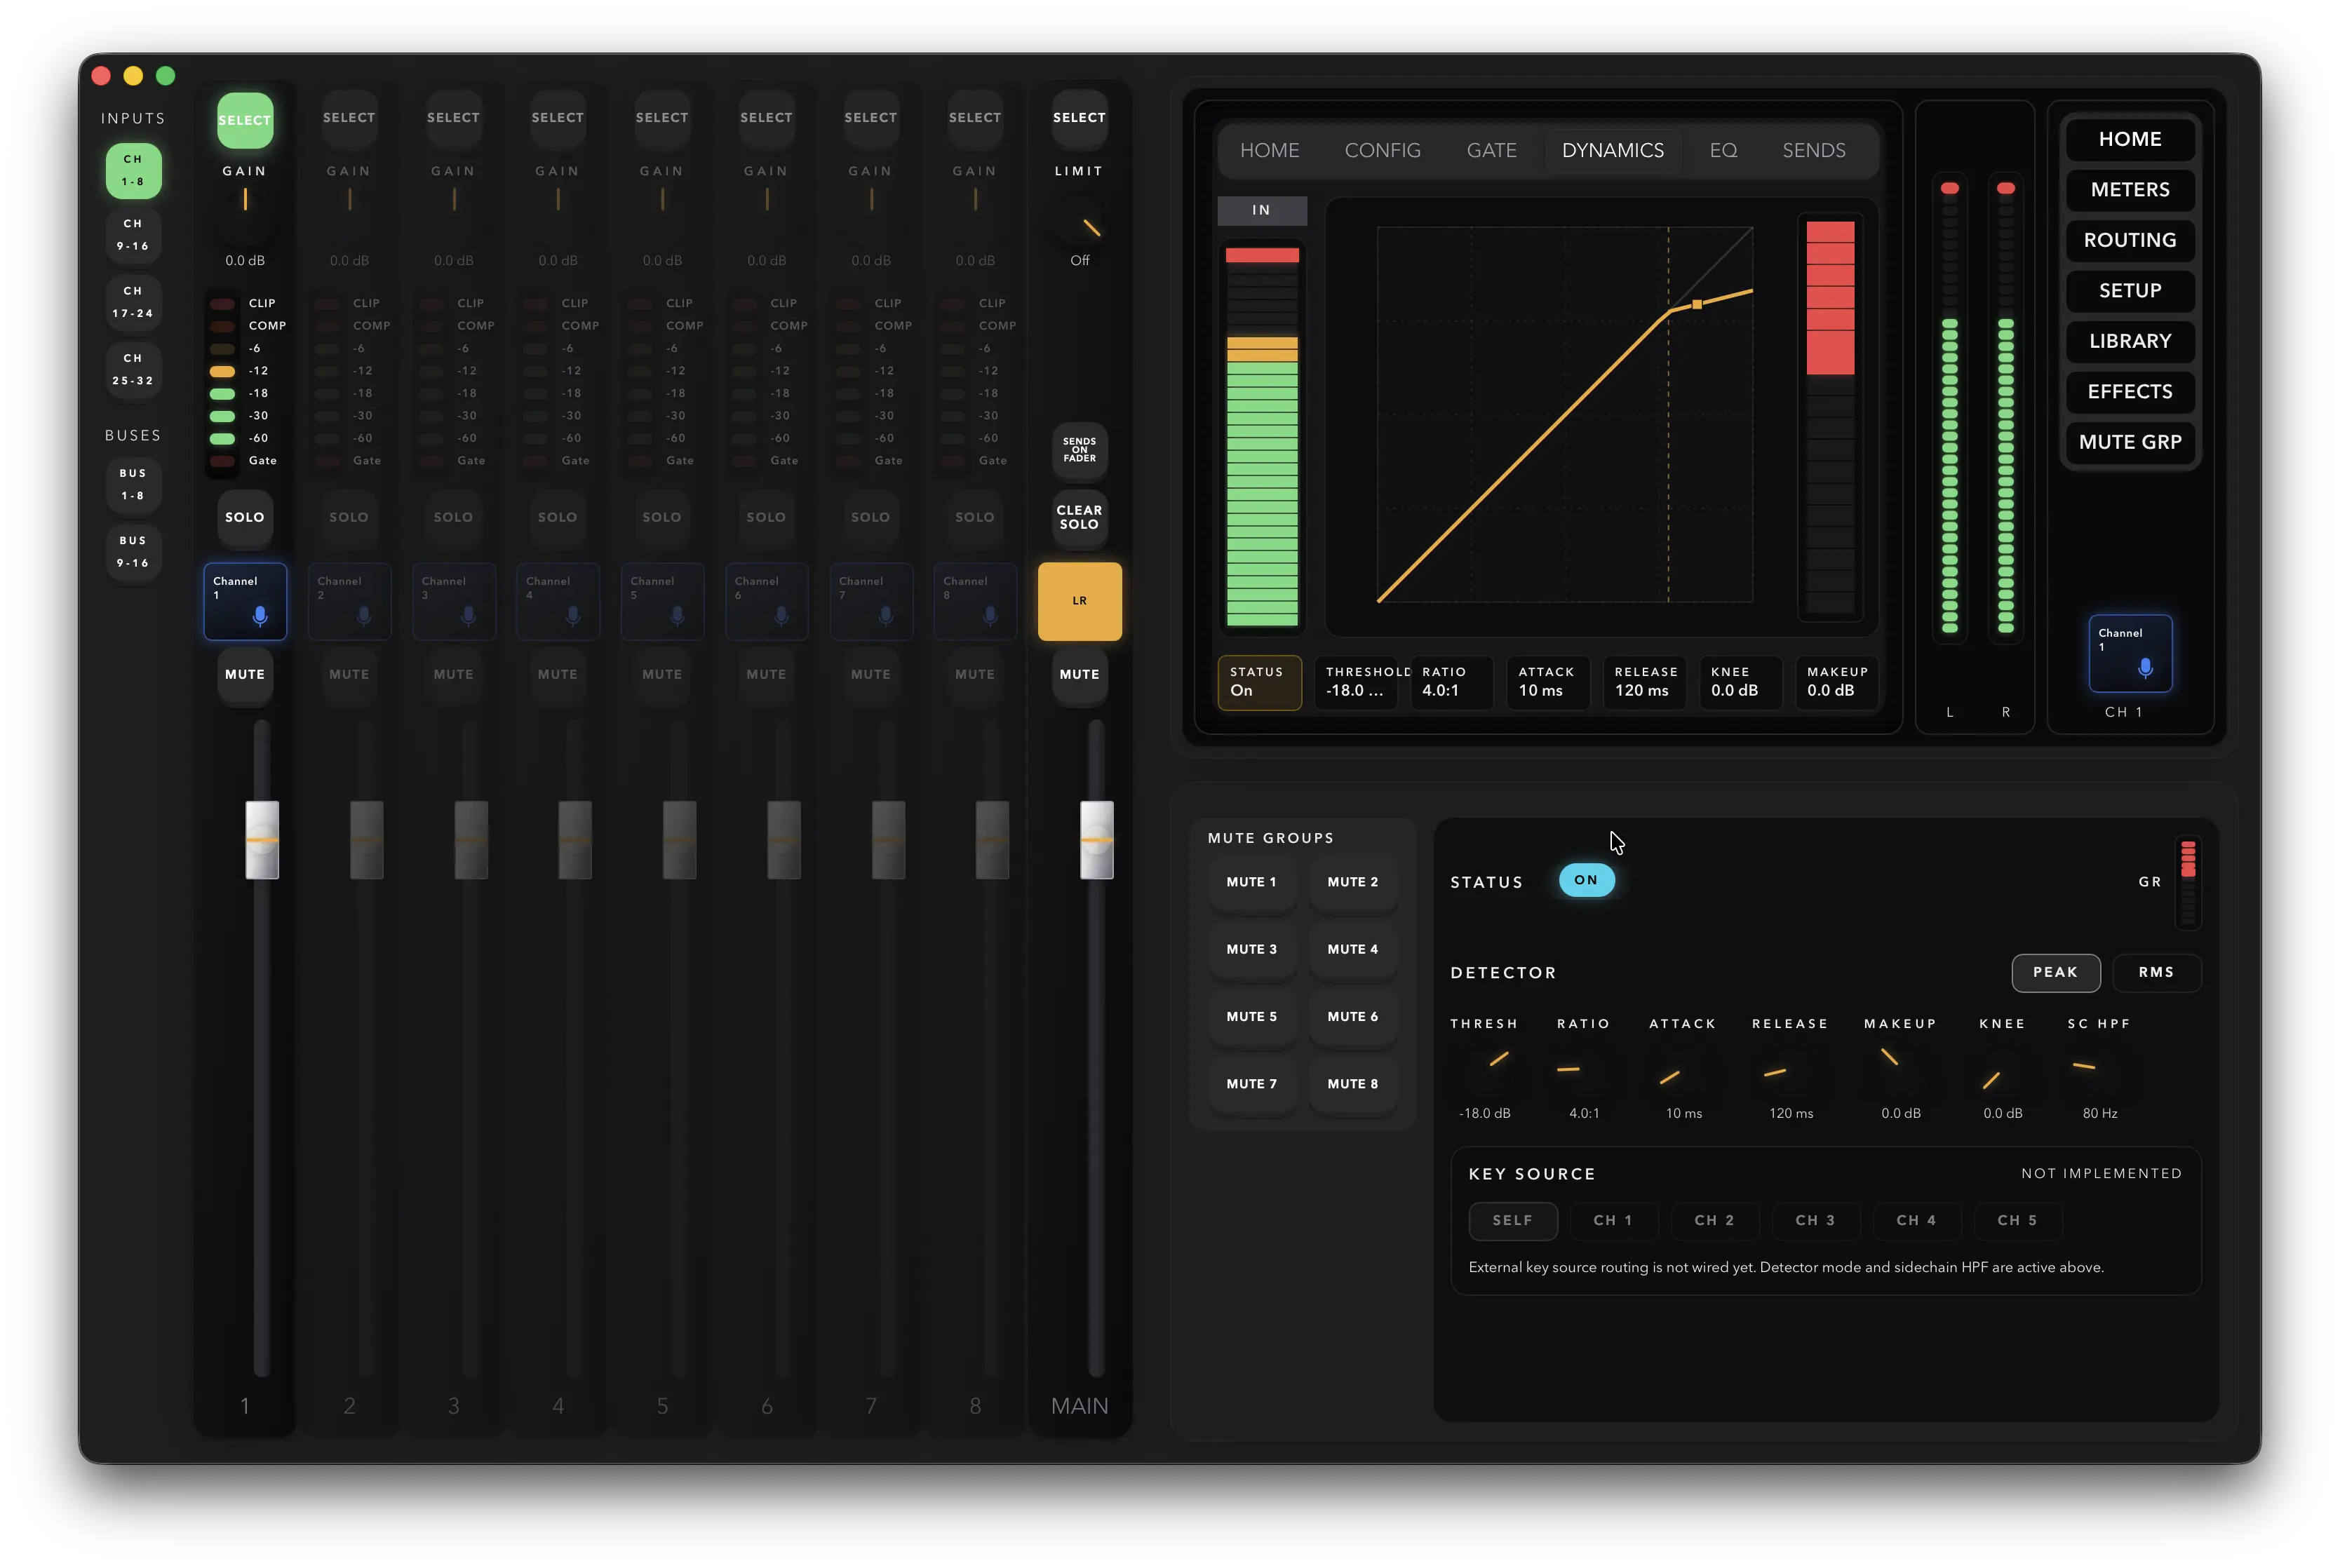This screenshot has height=1568, width=2340.
Task: Select the CH 9-16 input bank
Action: coord(133,235)
